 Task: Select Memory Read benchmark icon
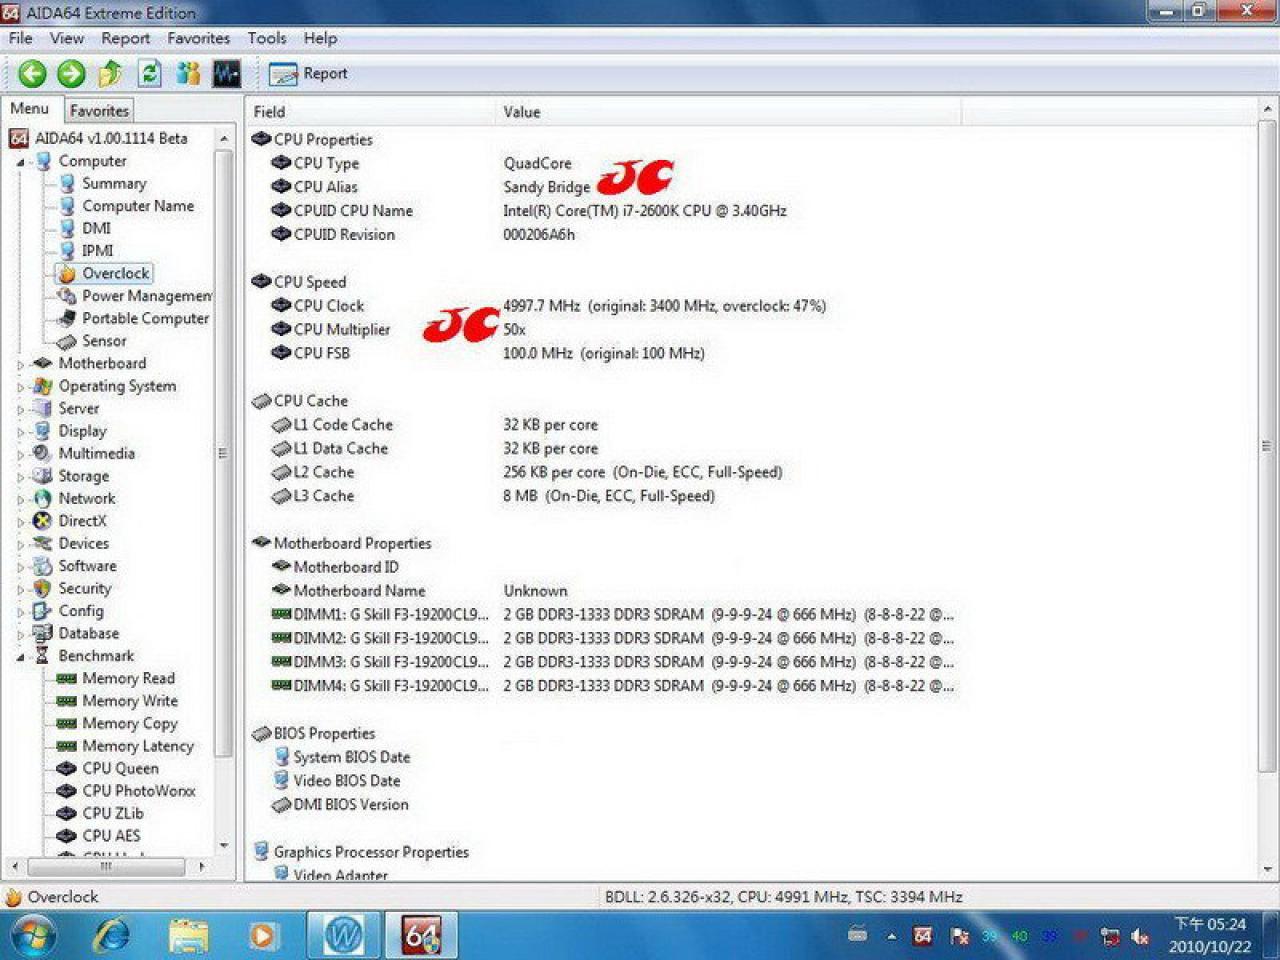tap(66, 678)
